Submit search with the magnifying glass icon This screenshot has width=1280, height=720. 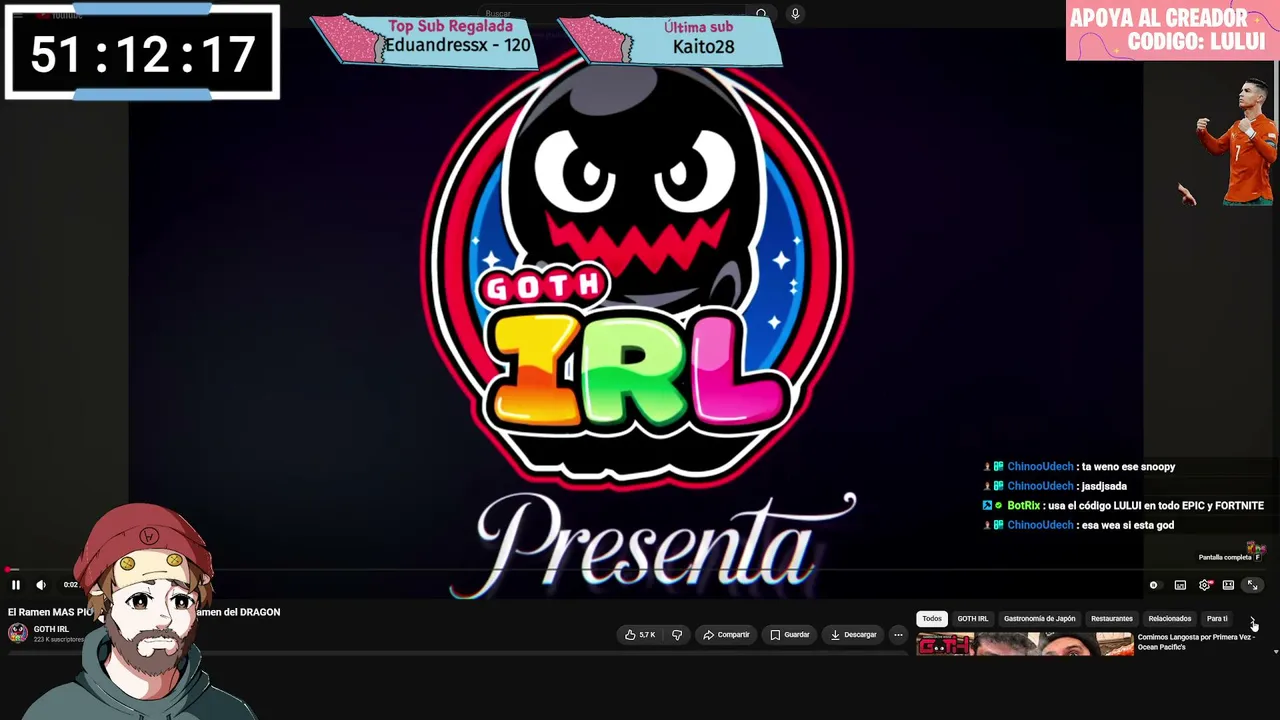761,14
